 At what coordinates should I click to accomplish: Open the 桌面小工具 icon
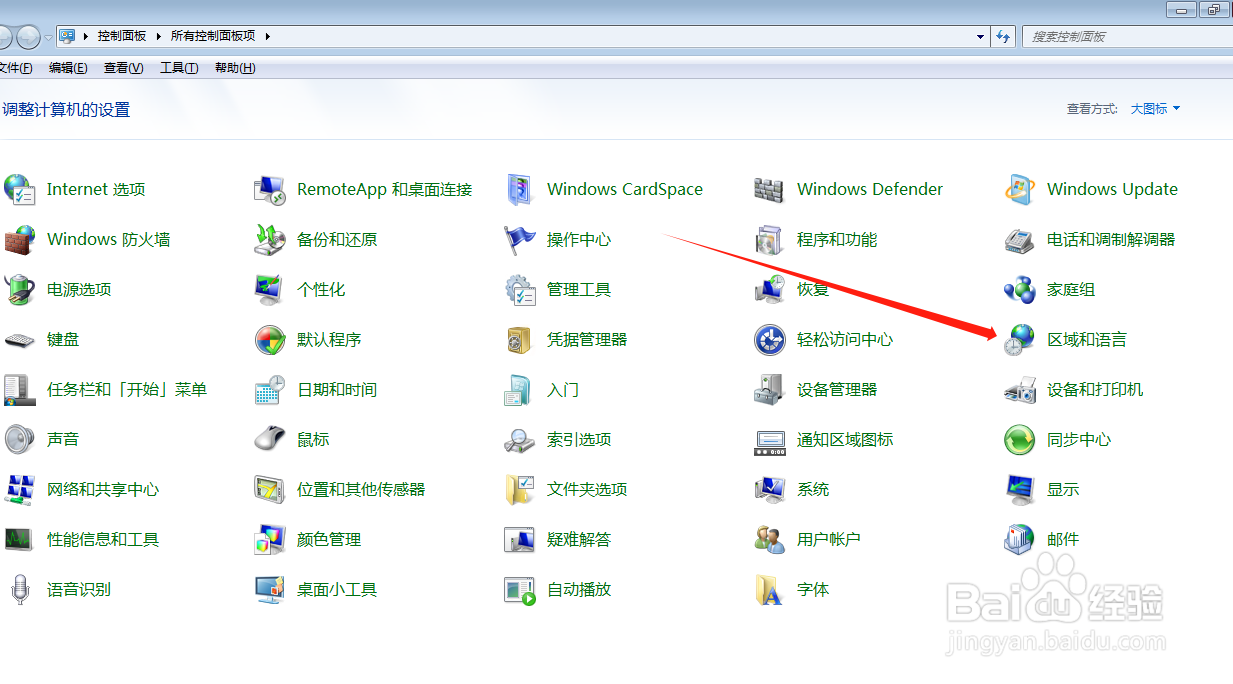(x=270, y=589)
